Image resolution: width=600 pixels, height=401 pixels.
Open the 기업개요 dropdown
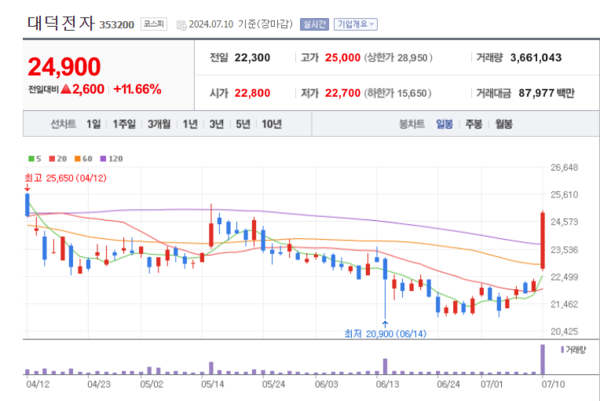(x=355, y=24)
